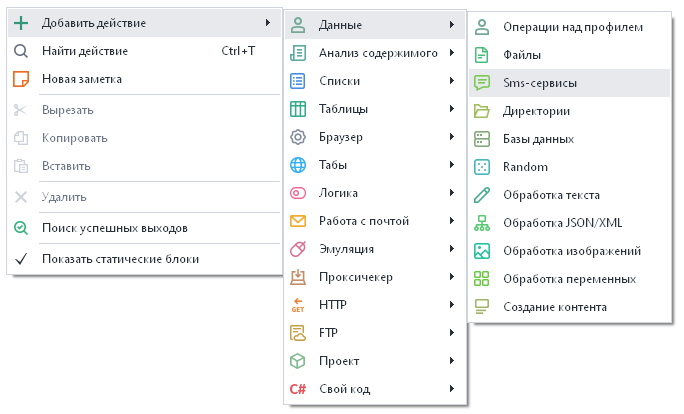Open the Обработка JSON/XML item
The image size is (684, 414).
click(x=562, y=223)
